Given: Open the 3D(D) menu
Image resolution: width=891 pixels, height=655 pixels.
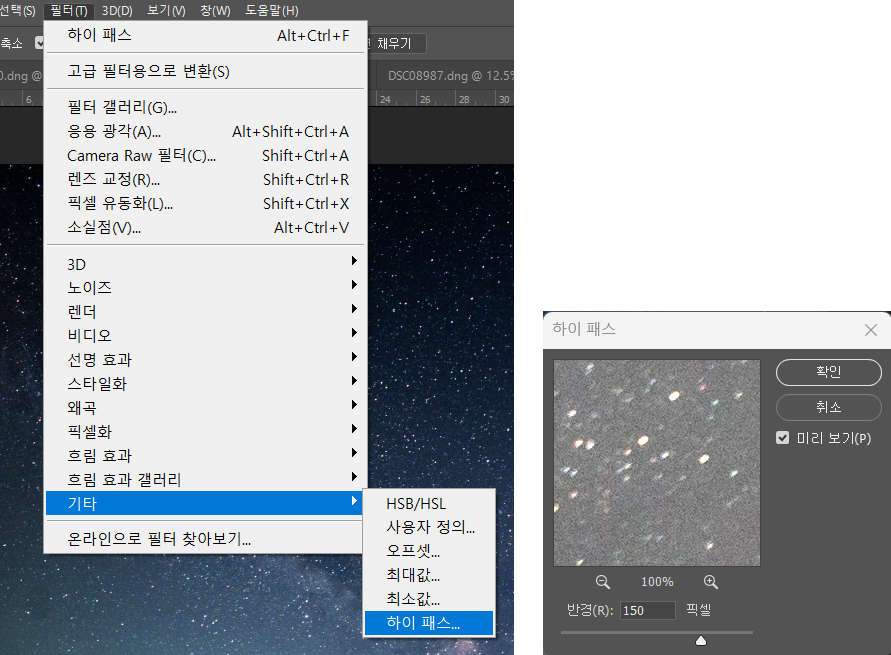Looking at the screenshot, I should 117,10.
